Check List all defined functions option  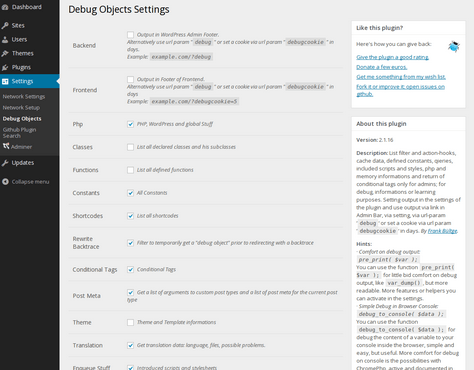[x=130, y=170]
